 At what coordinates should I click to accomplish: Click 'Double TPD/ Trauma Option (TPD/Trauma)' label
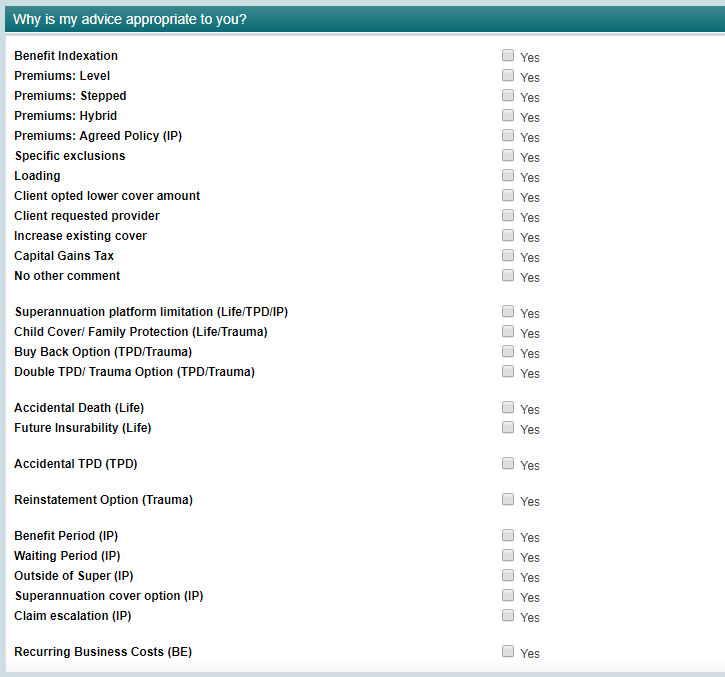pyautogui.click(x=135, y=372)
